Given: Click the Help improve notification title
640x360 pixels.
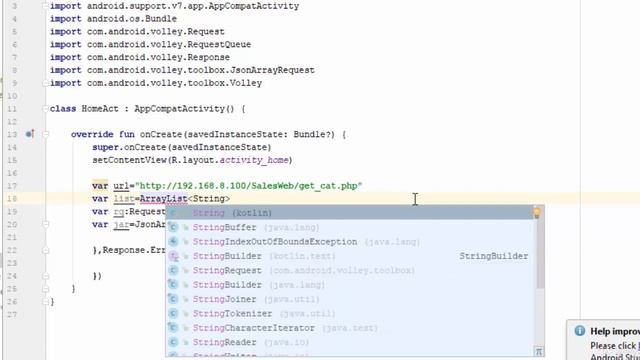Looking at the screenshot, I should (615, 331).
